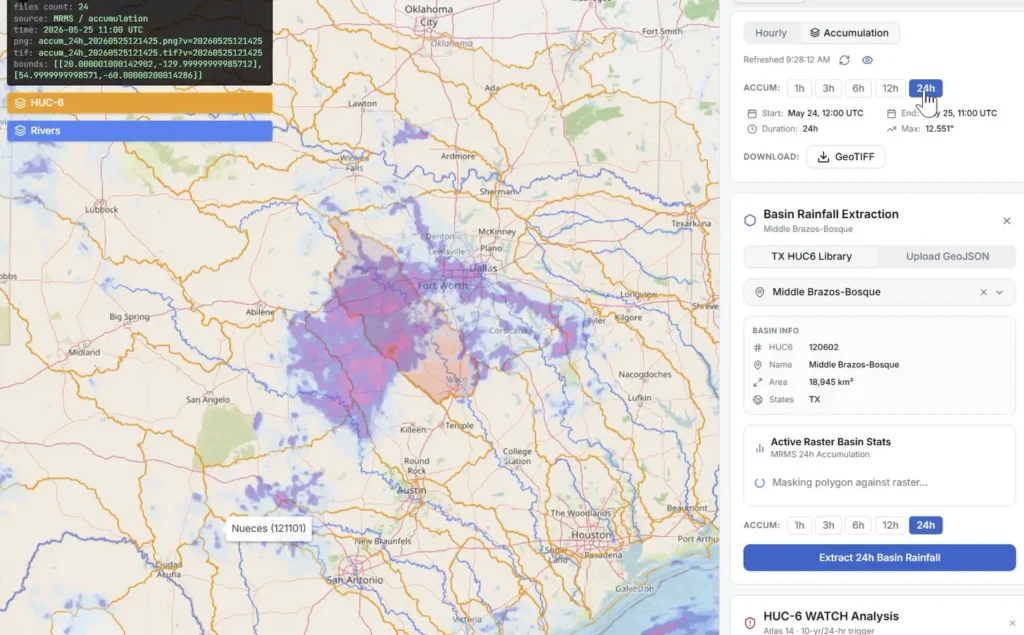Close the HUC-6 WATCH Analysis panel
The image size is (1024, 635).
pos(1012,623)
